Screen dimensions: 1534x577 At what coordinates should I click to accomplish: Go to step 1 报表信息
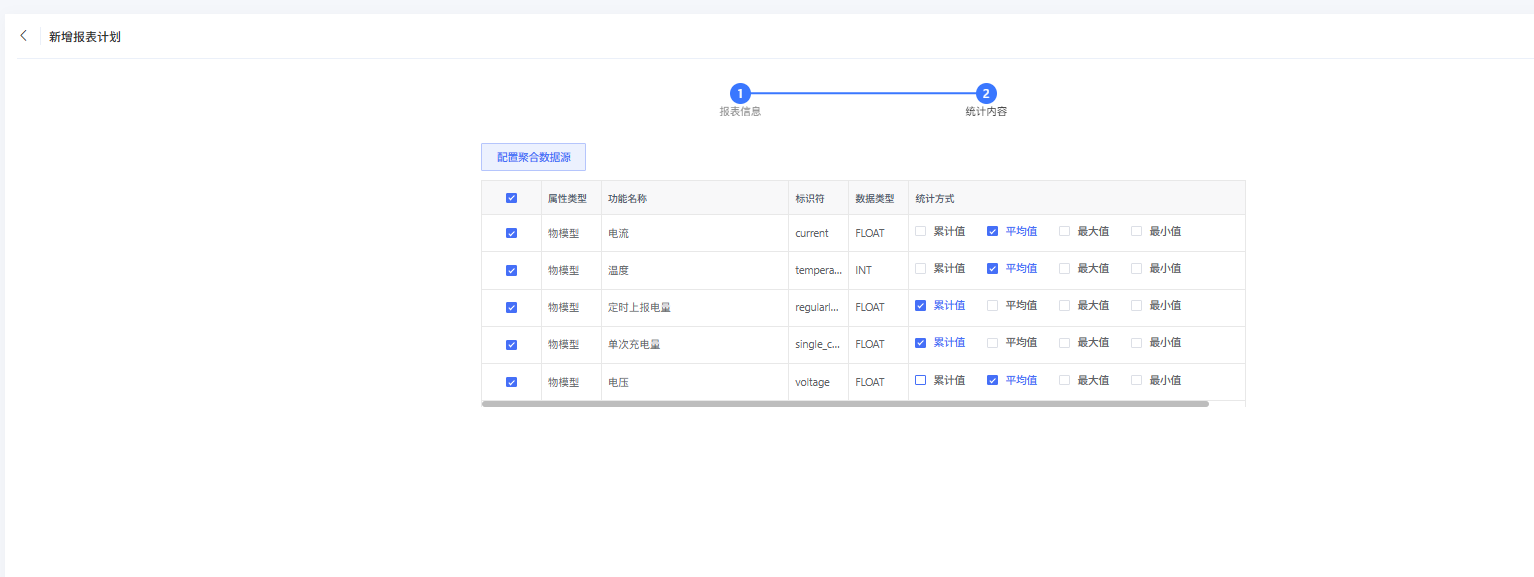point(740,94)
